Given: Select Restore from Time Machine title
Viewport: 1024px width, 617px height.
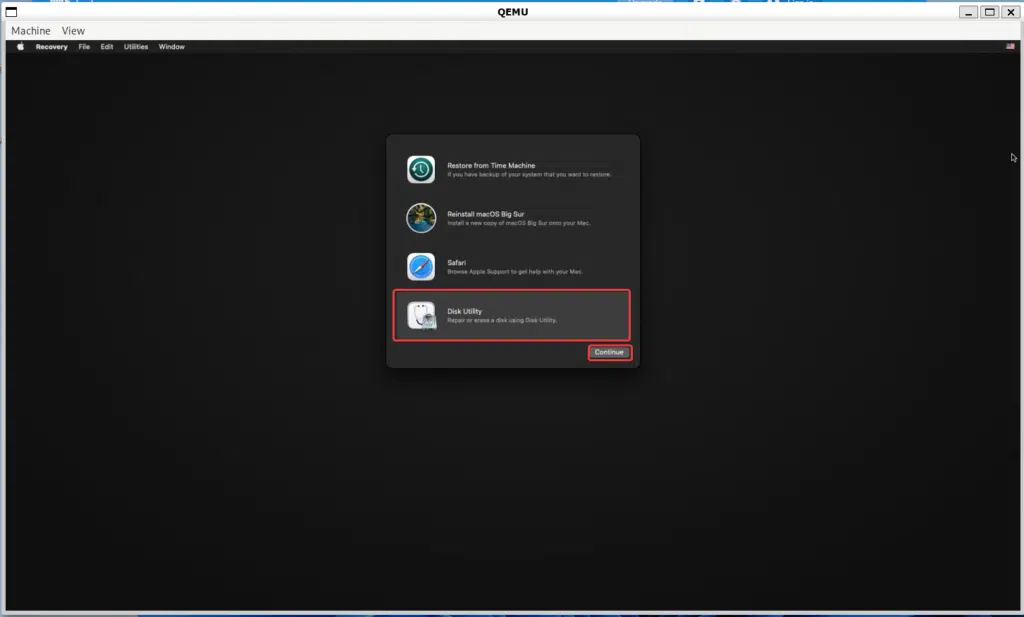Looking at the screenshot, I should (x=491, y=165).
